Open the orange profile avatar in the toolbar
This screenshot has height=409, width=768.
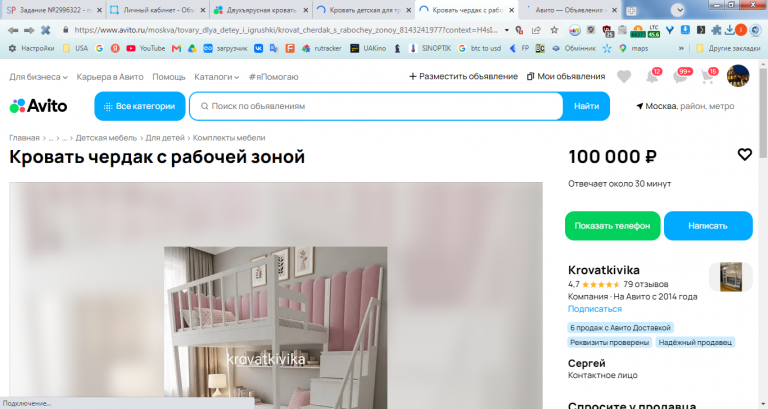click(x=741, y=30)
